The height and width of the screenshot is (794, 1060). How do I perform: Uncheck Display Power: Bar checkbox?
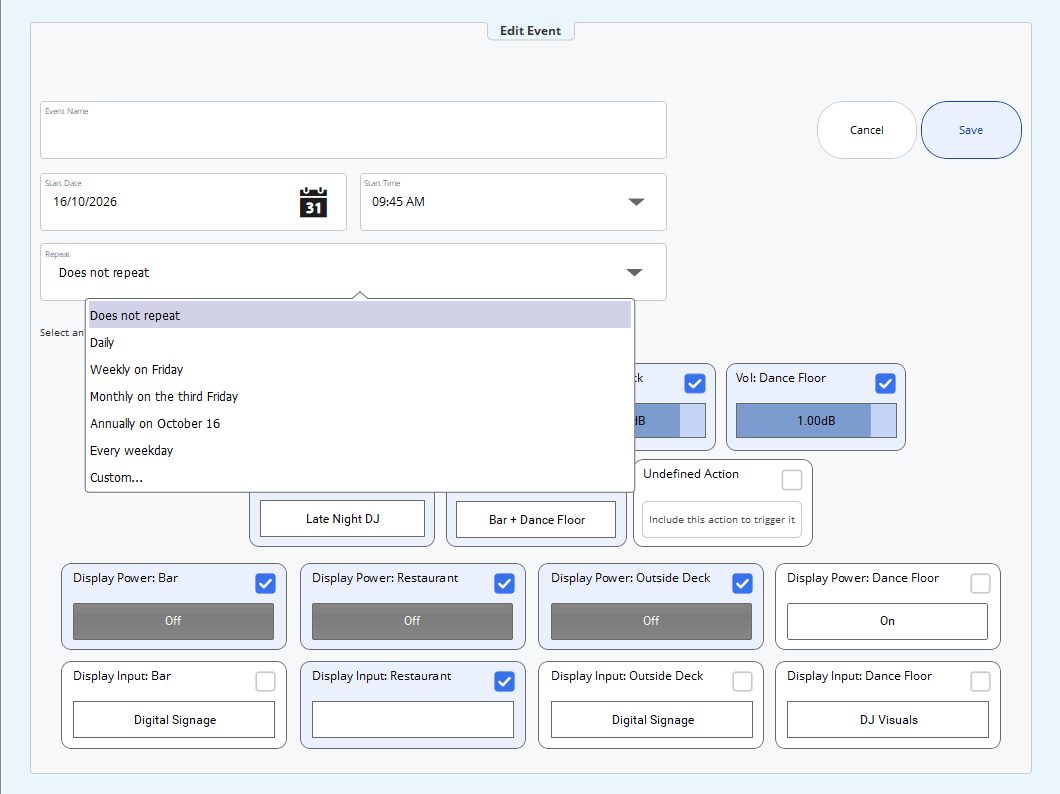[x=265, y=583]
